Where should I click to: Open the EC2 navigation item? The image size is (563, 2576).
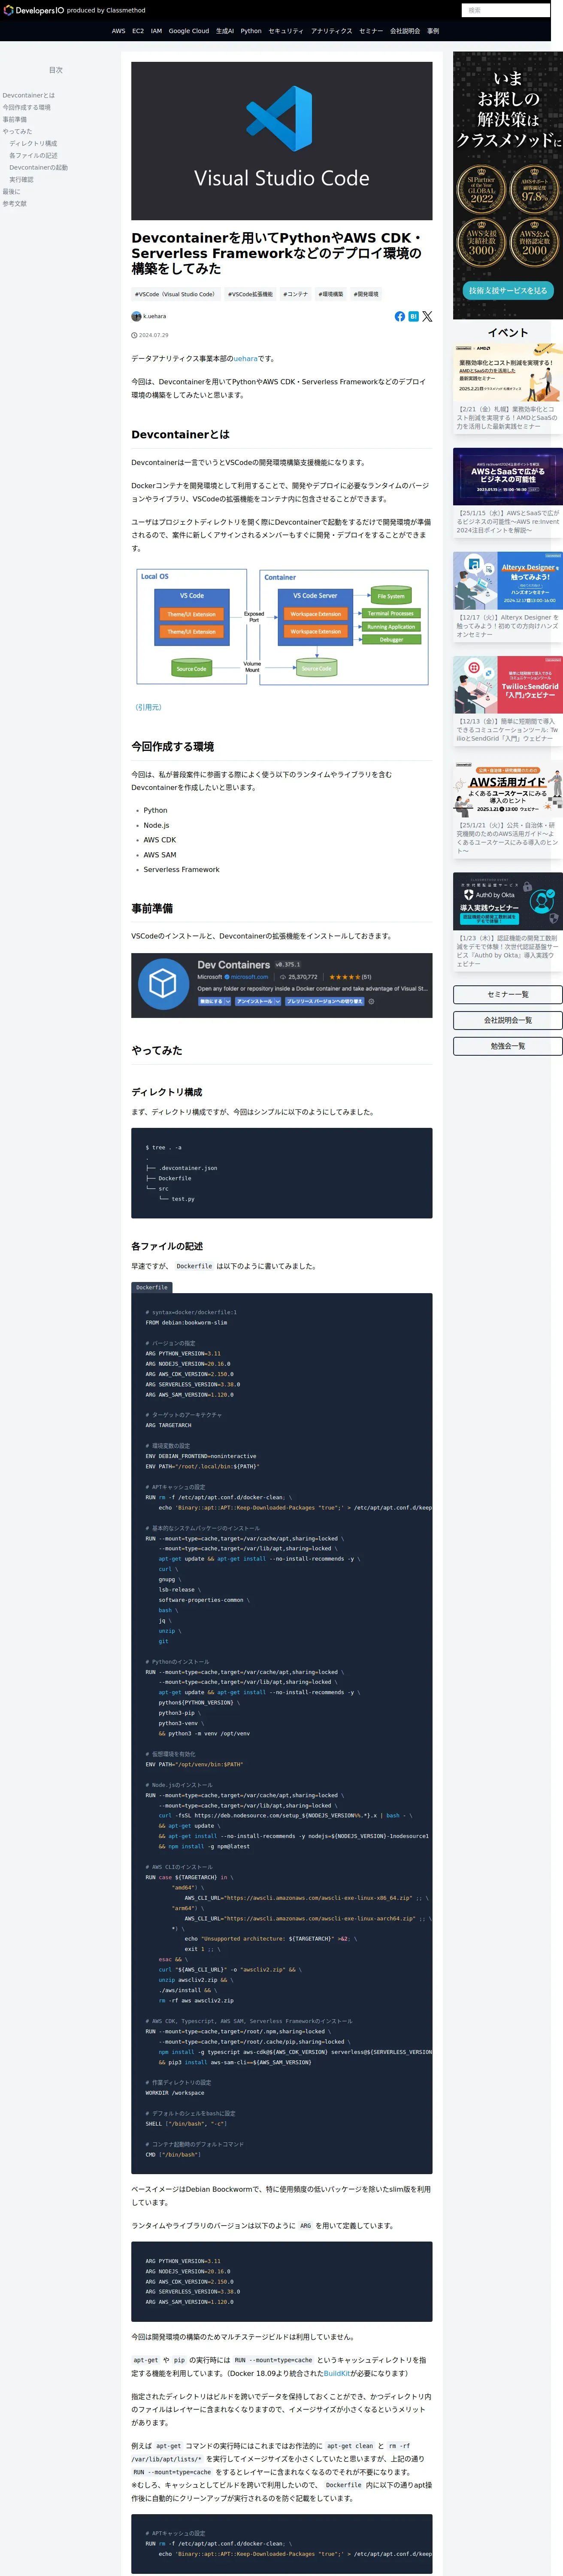[138, 31]
